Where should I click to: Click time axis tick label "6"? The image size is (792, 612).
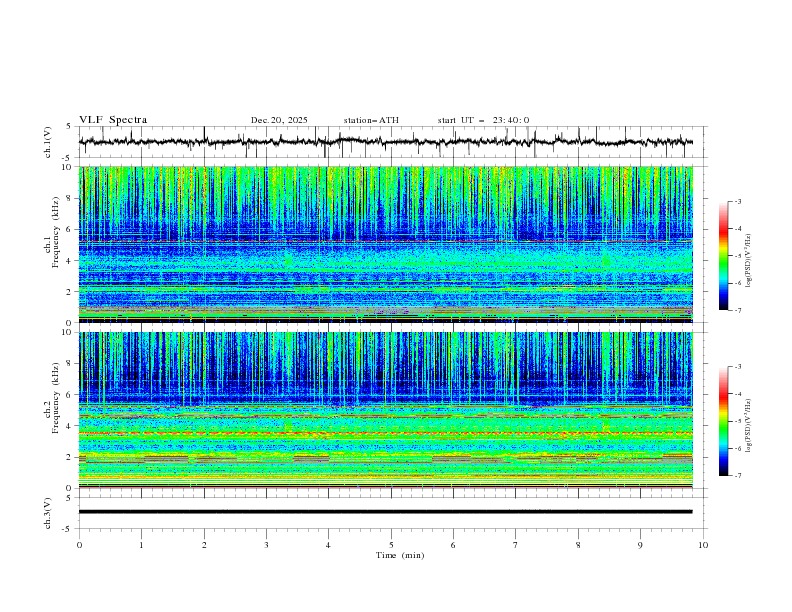(453, 545)
